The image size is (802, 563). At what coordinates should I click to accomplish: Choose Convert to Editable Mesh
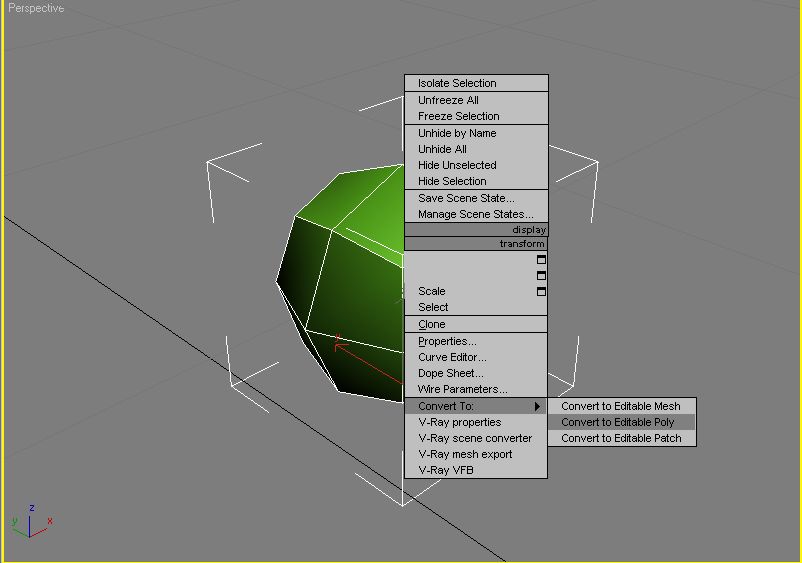click(x=622, y=407)
